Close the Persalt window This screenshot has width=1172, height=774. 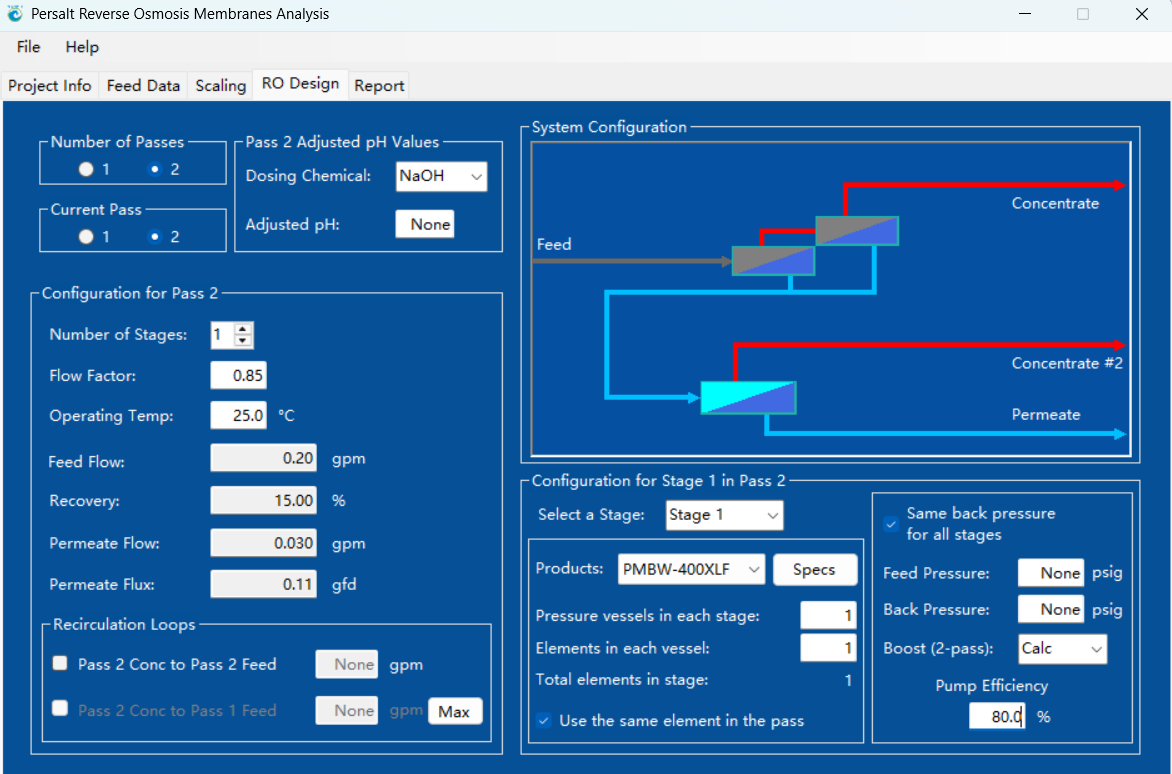point(1141,14)
